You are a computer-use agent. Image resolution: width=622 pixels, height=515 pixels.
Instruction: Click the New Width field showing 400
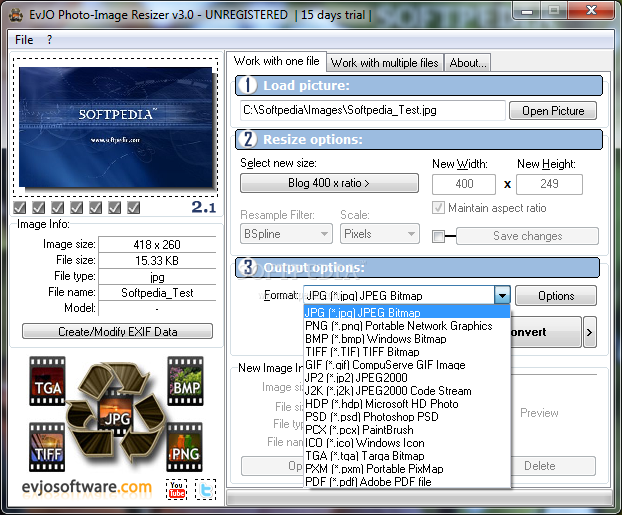tap(464, 184)
